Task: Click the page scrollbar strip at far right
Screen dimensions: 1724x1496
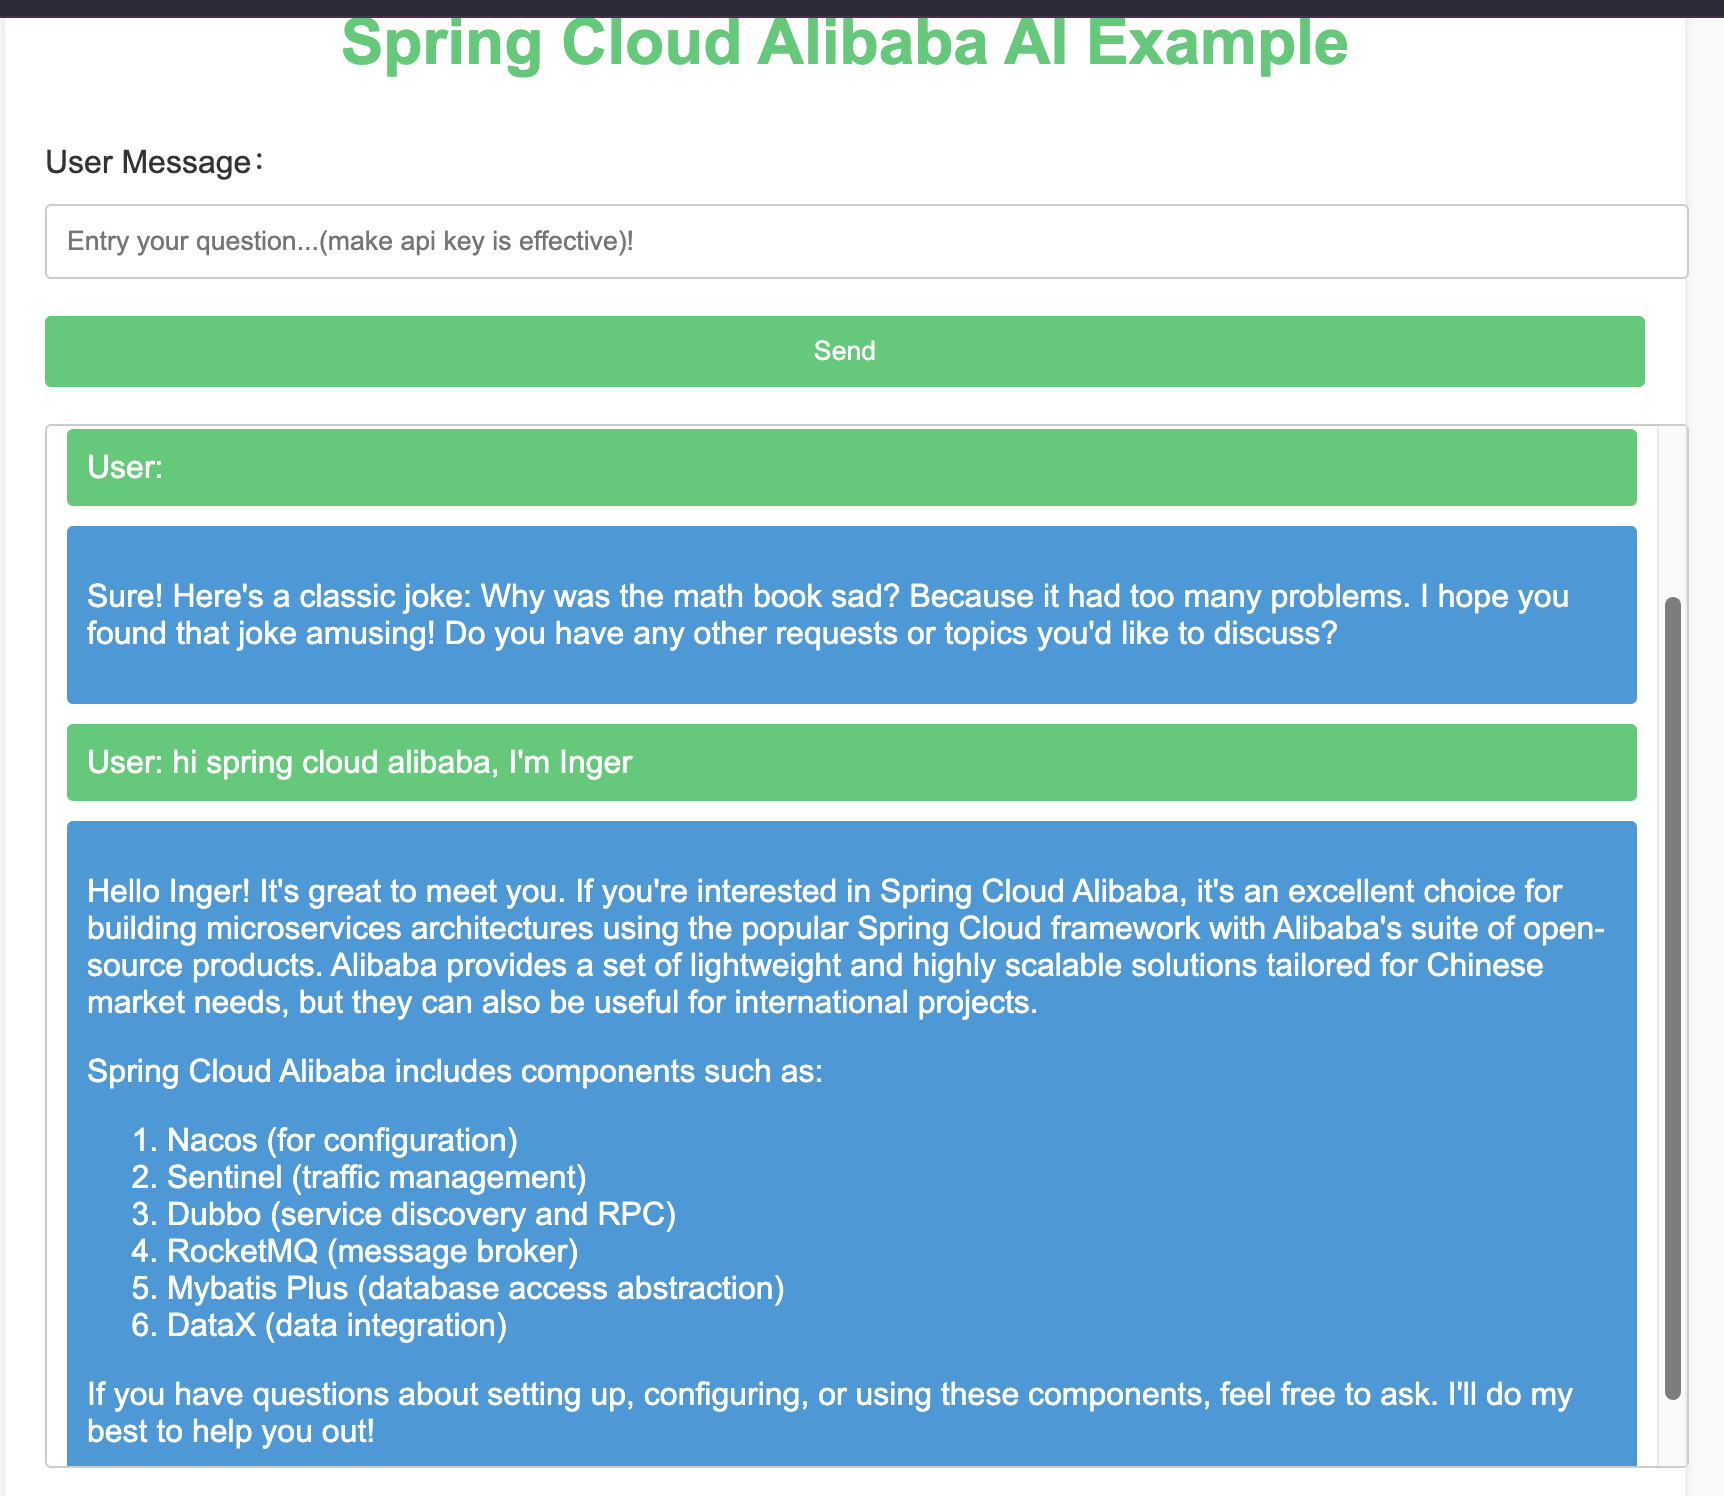Action: (x=1704, y=750)
